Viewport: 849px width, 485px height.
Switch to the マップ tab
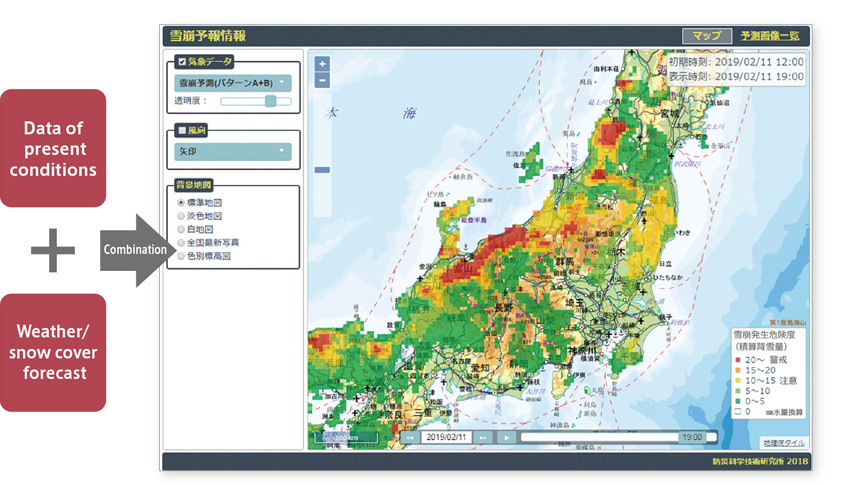(x=707, y=36)
